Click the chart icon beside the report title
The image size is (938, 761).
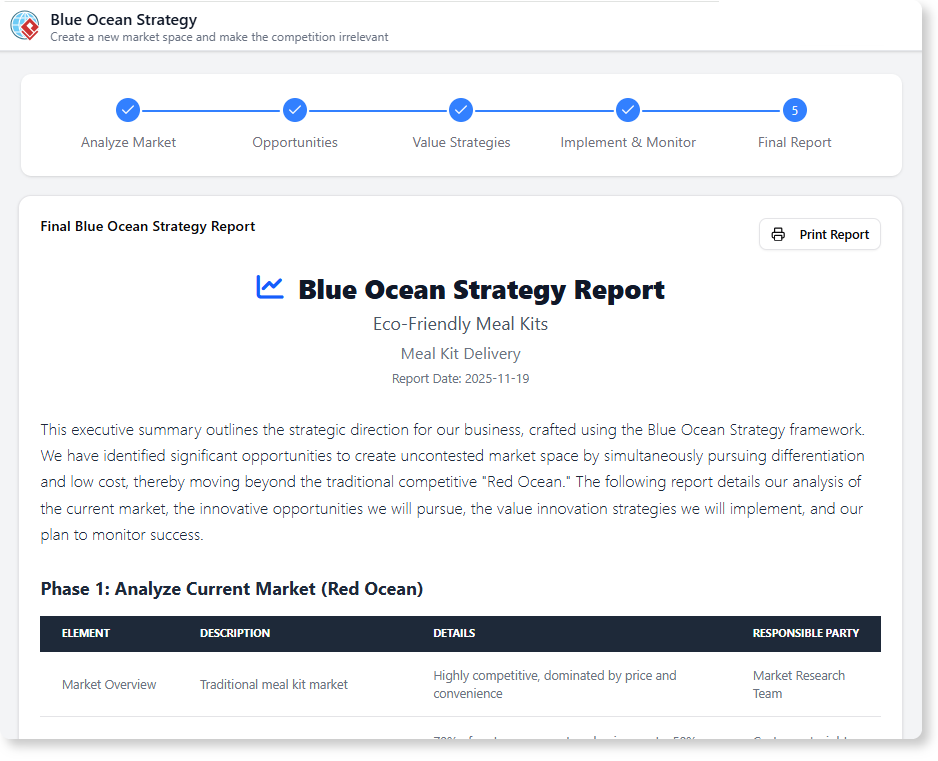click(270, 288)
